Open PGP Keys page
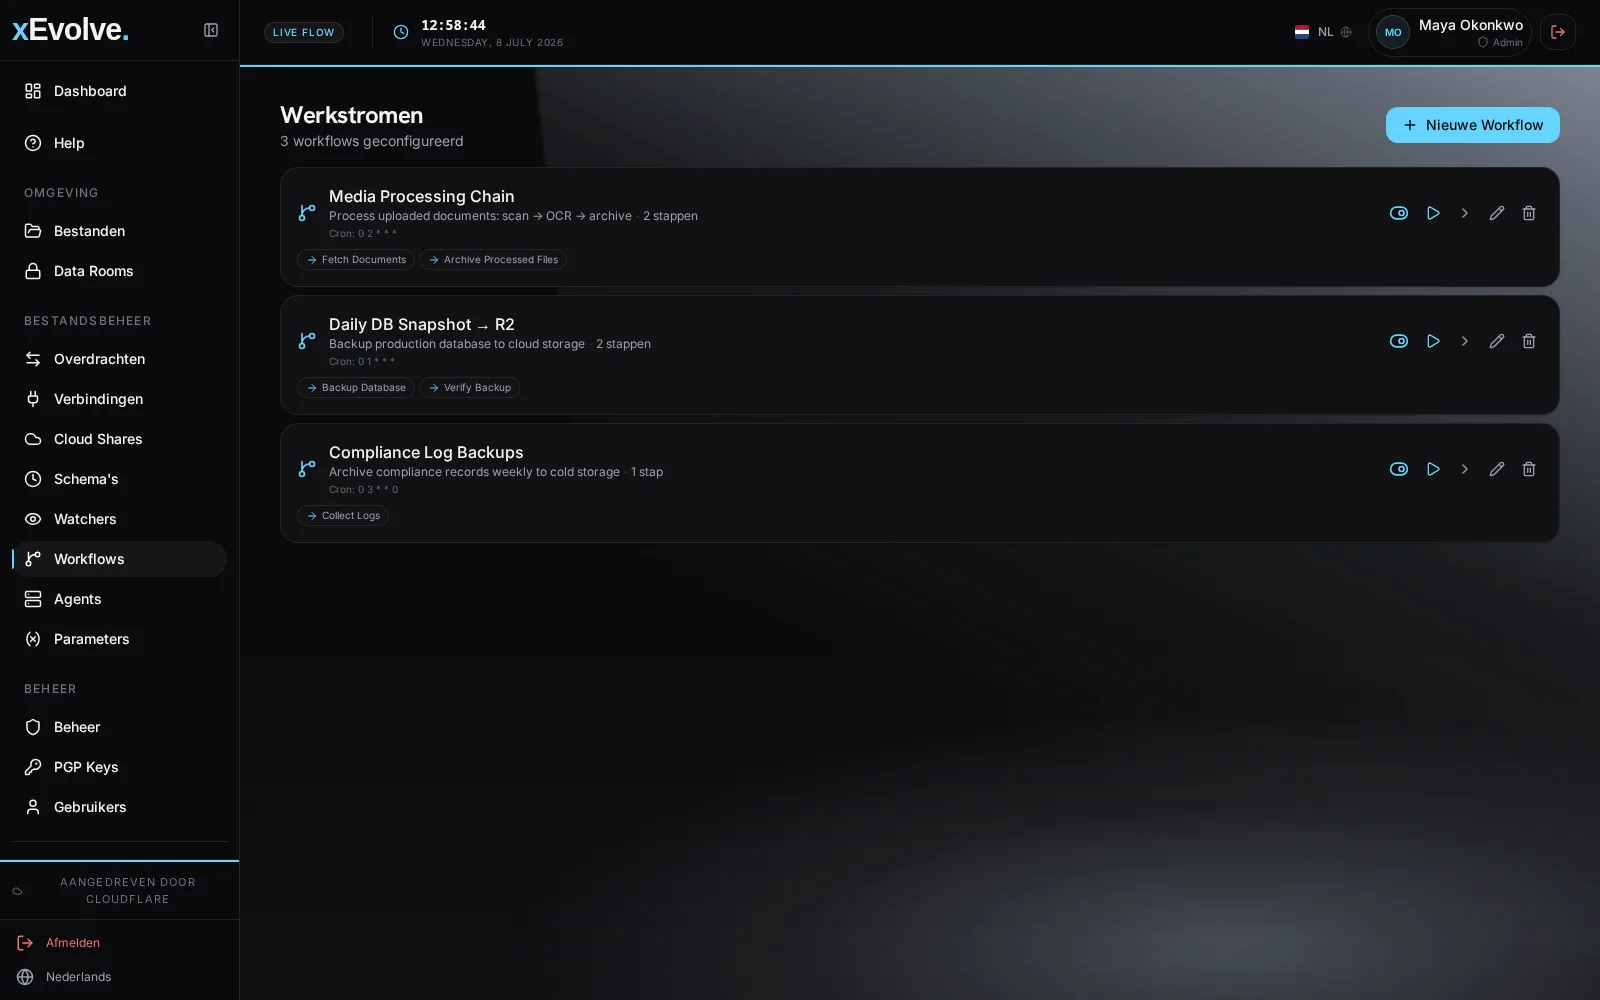1600x1000 pixels. (x=120, y=767)
